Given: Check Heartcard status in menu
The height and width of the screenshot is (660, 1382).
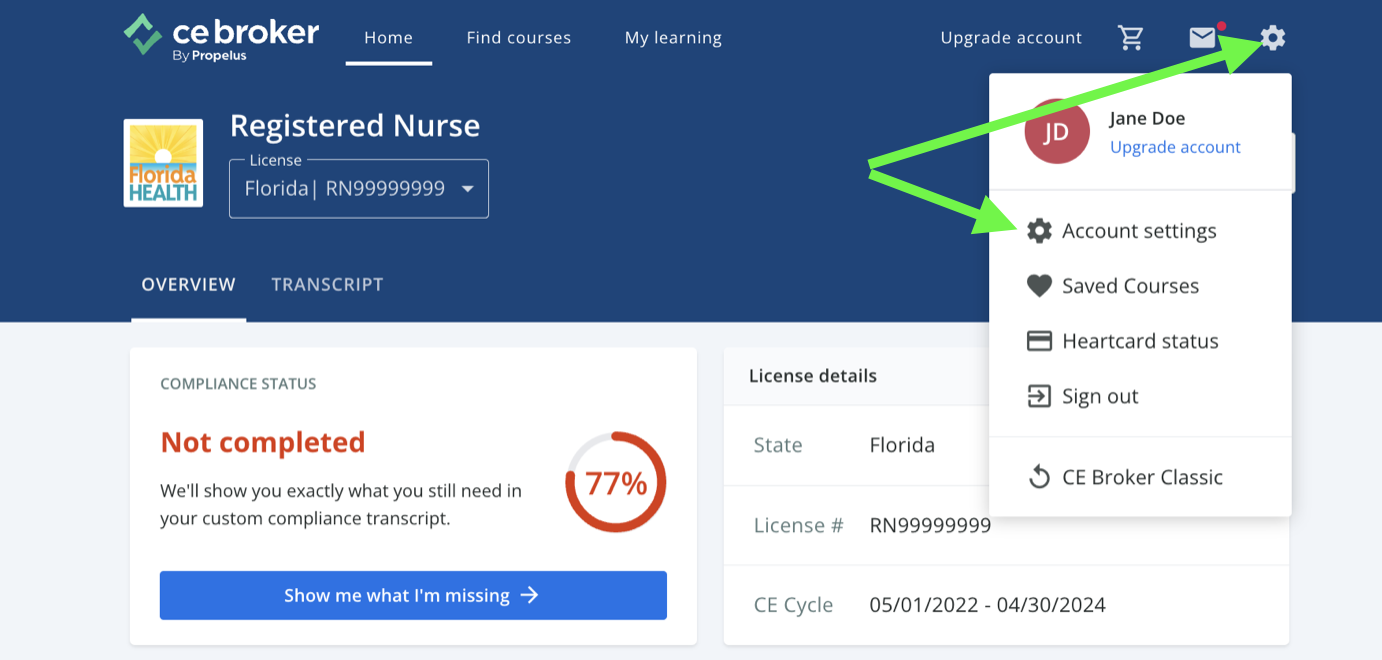Looking at the screenshot, I should coord(1139,341).
